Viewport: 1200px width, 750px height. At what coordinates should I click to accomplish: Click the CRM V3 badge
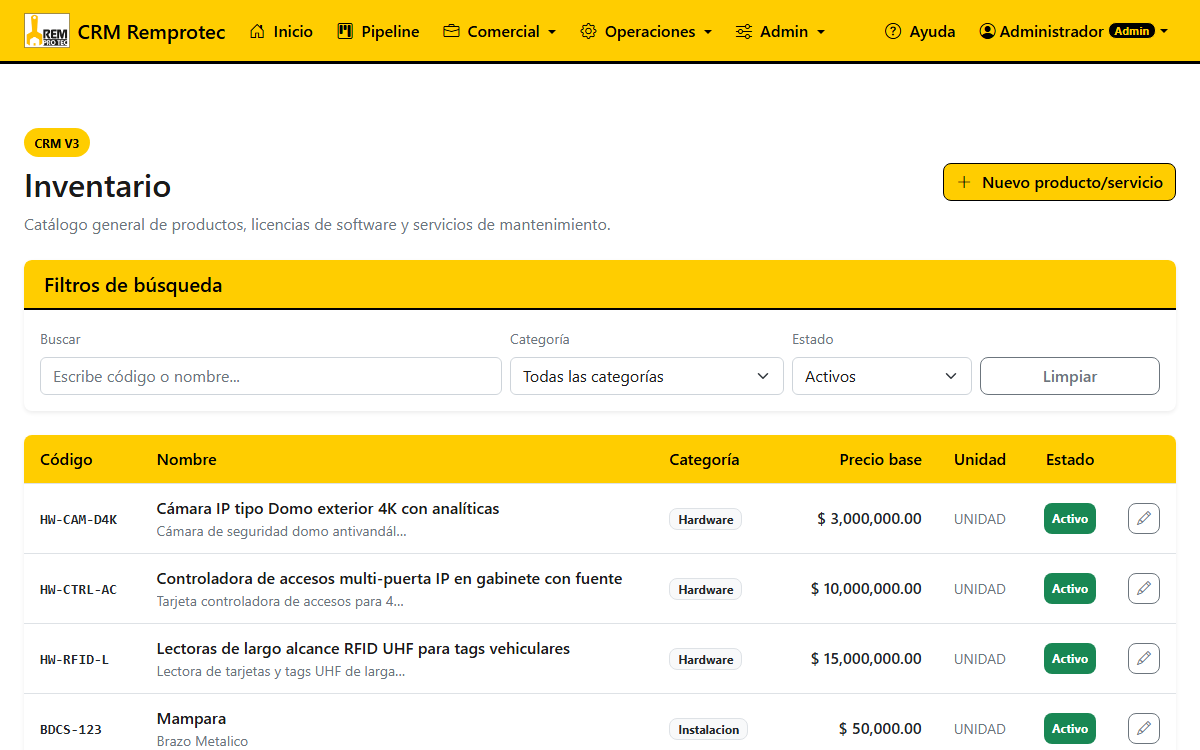[x=57, y=143]
